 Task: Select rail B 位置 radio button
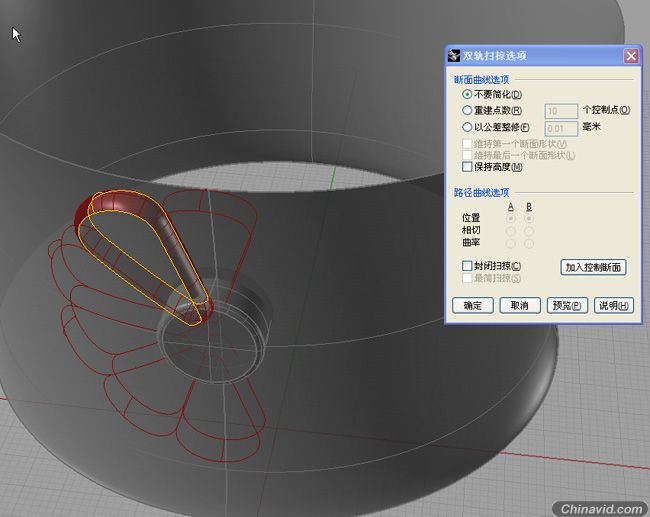529,218
